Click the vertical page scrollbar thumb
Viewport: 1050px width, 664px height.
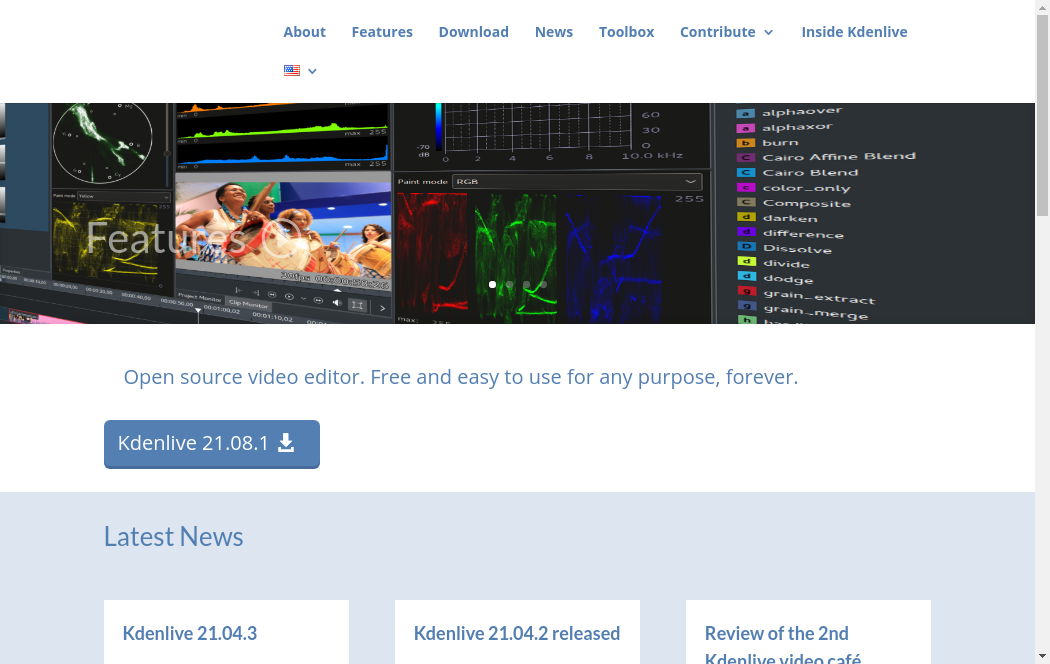[x=1042, y=110]
